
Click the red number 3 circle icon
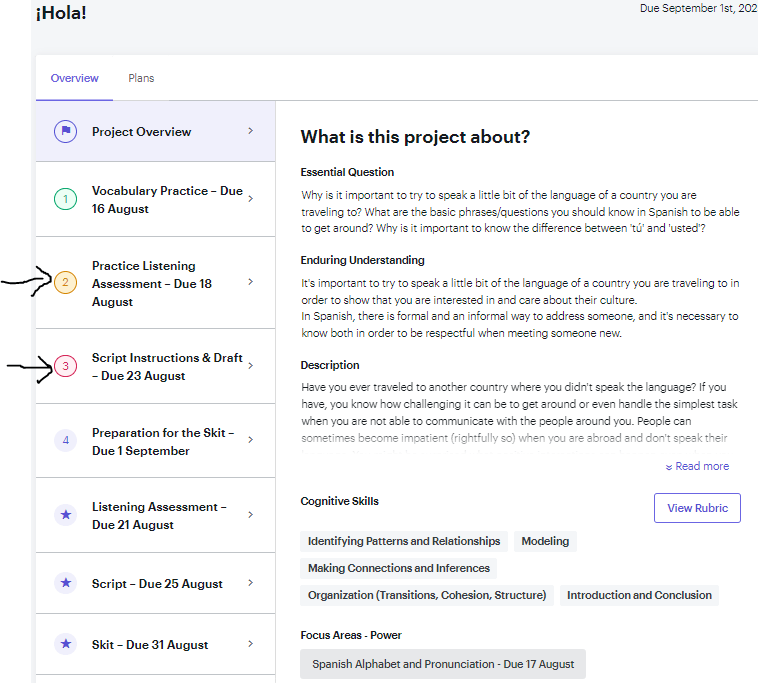point(65,367)
